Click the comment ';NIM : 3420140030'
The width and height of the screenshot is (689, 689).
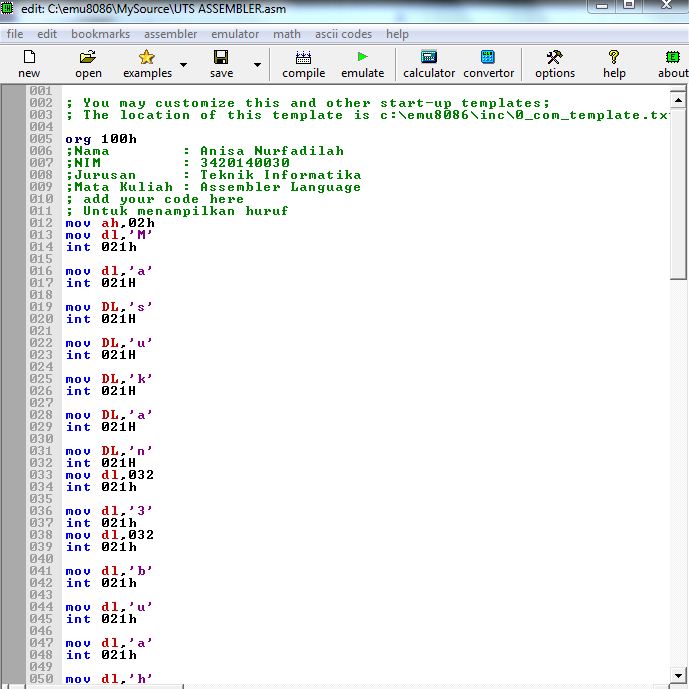tap(178, 163)
